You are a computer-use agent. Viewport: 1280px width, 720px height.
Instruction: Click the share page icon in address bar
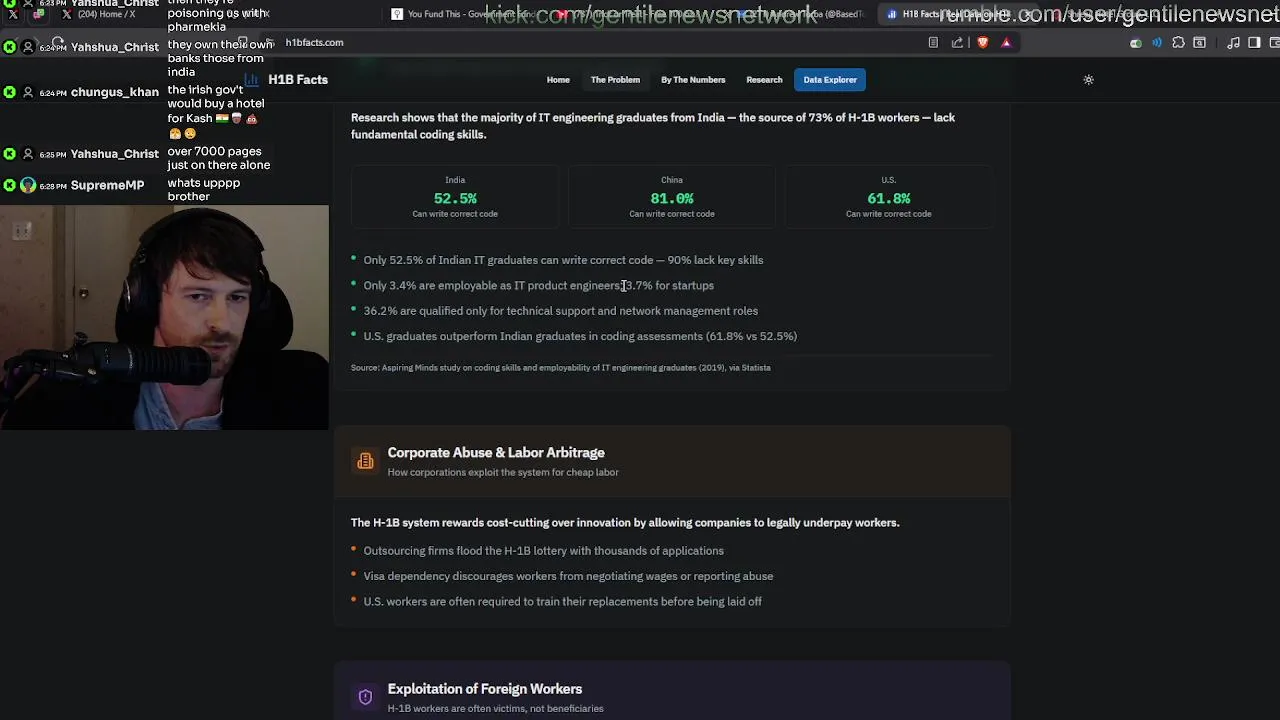(957, 43)
